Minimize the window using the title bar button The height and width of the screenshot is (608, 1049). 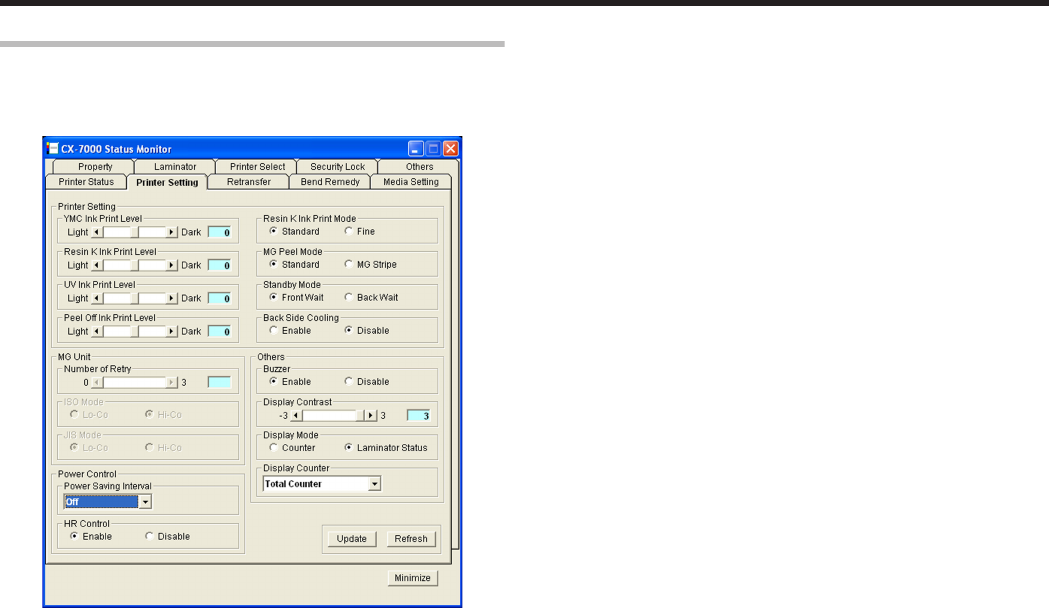pos(415,148)
